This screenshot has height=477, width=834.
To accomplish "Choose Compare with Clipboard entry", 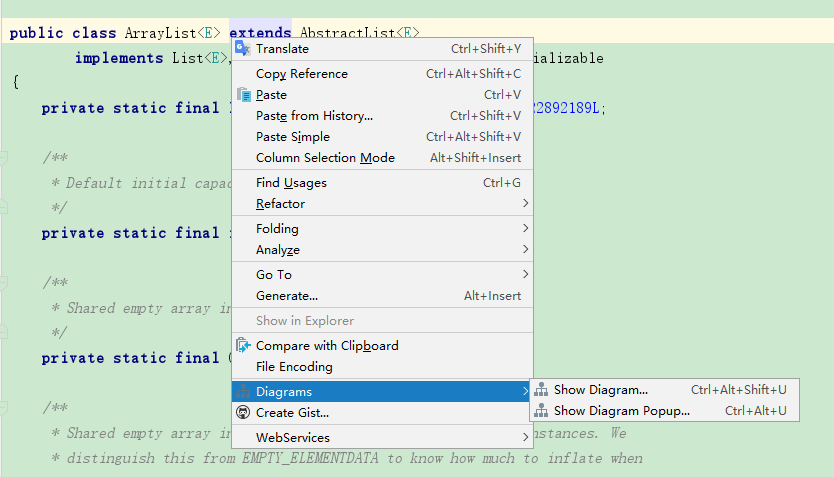I will (x=382, y=346).
